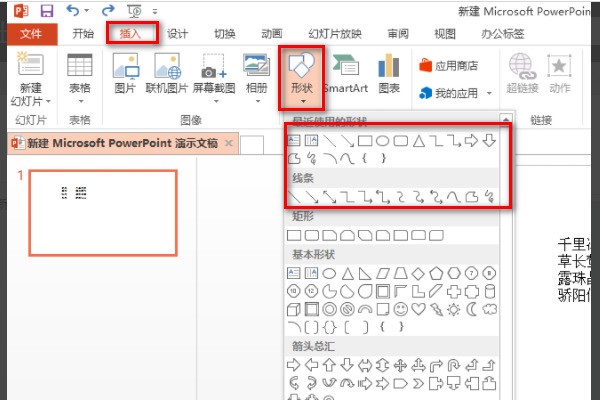Pick the cross (plus) shape

[454, 291]
